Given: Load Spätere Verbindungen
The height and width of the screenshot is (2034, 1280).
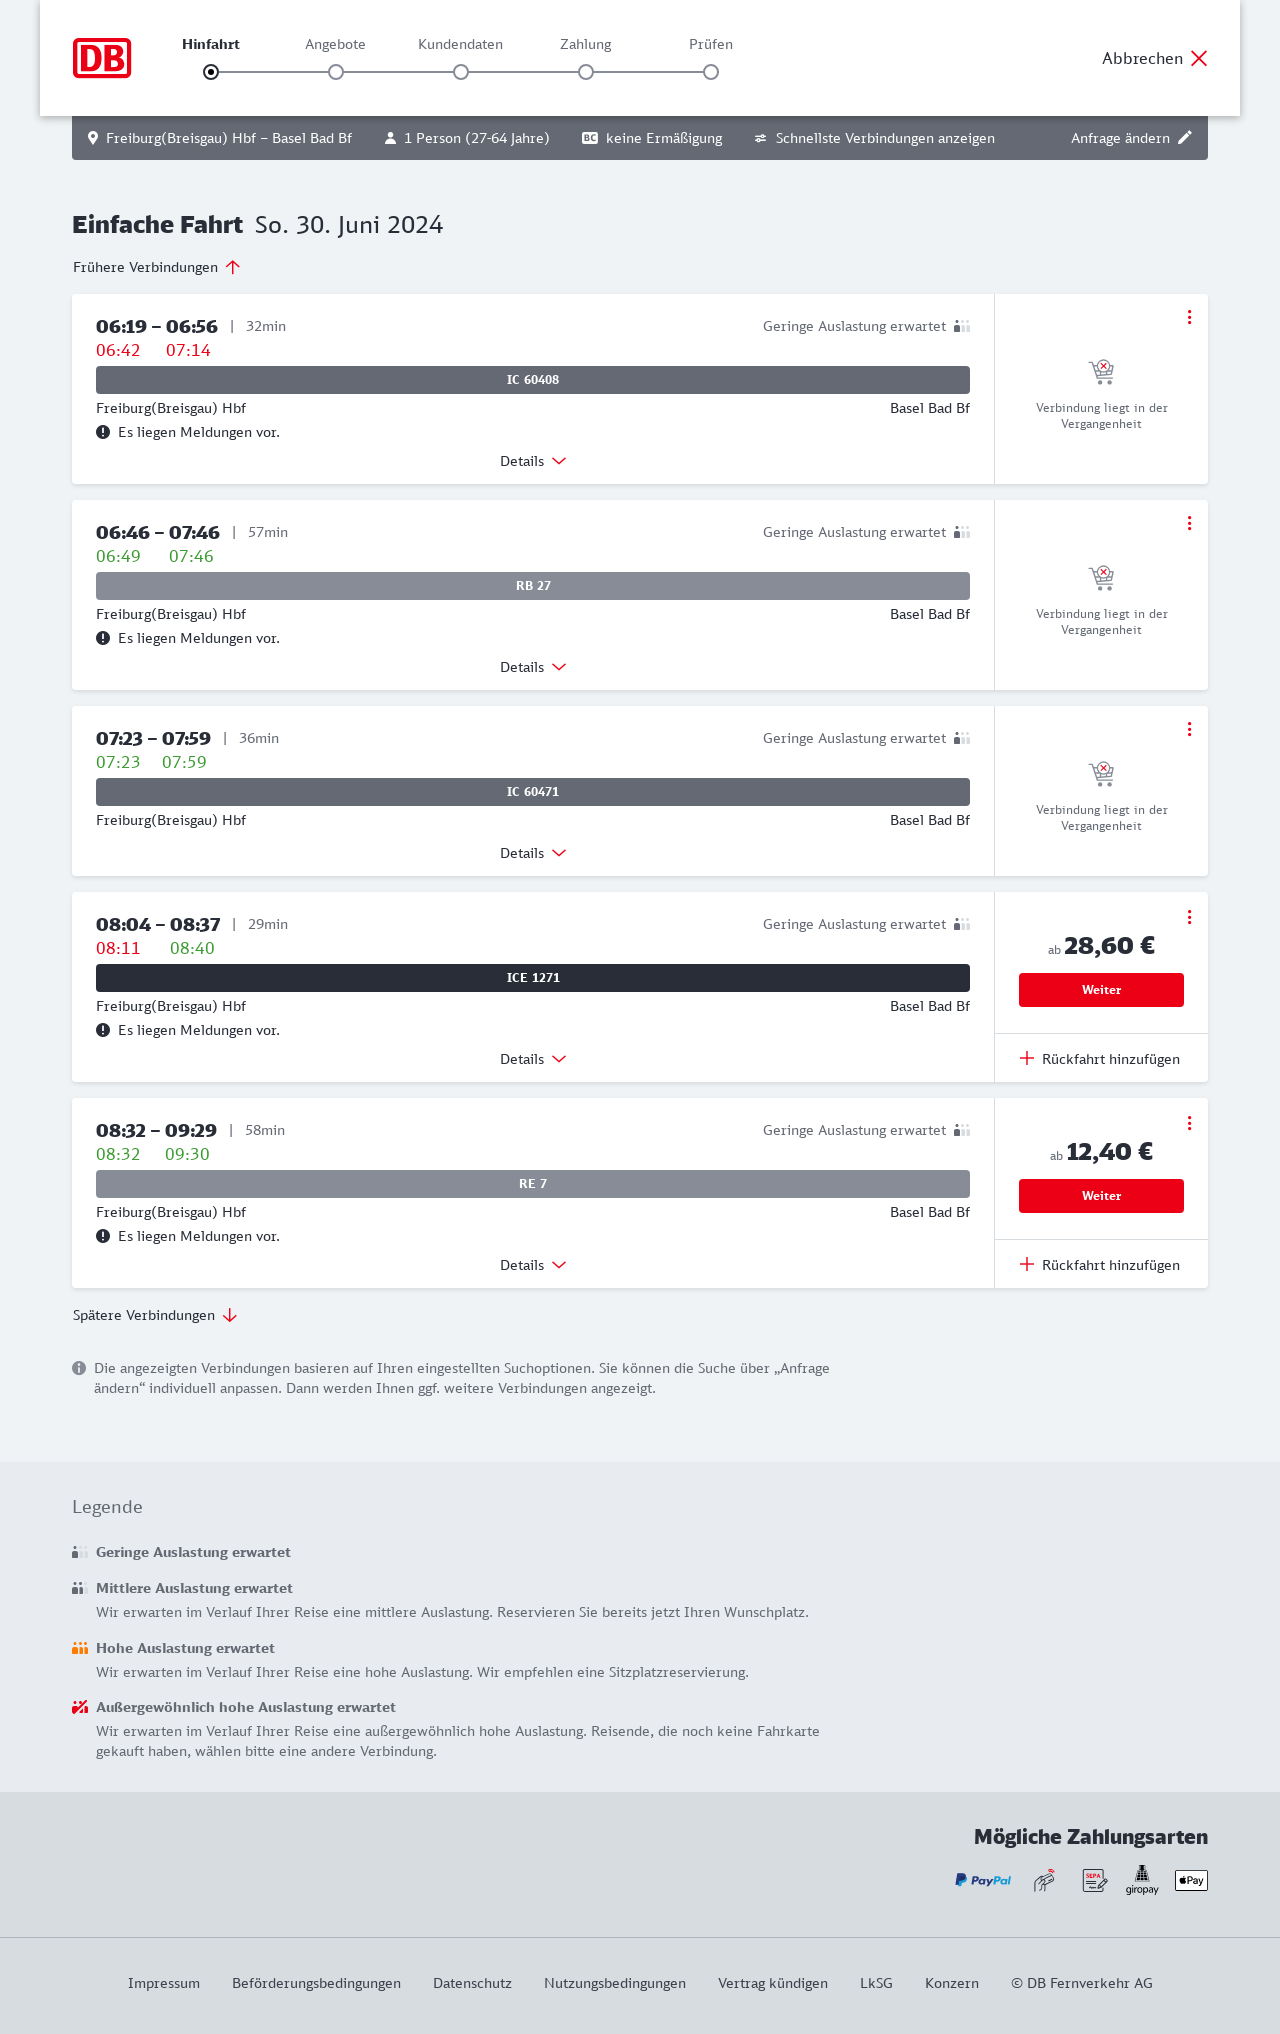Looking at the screenshot, I should pos(155,1315).
